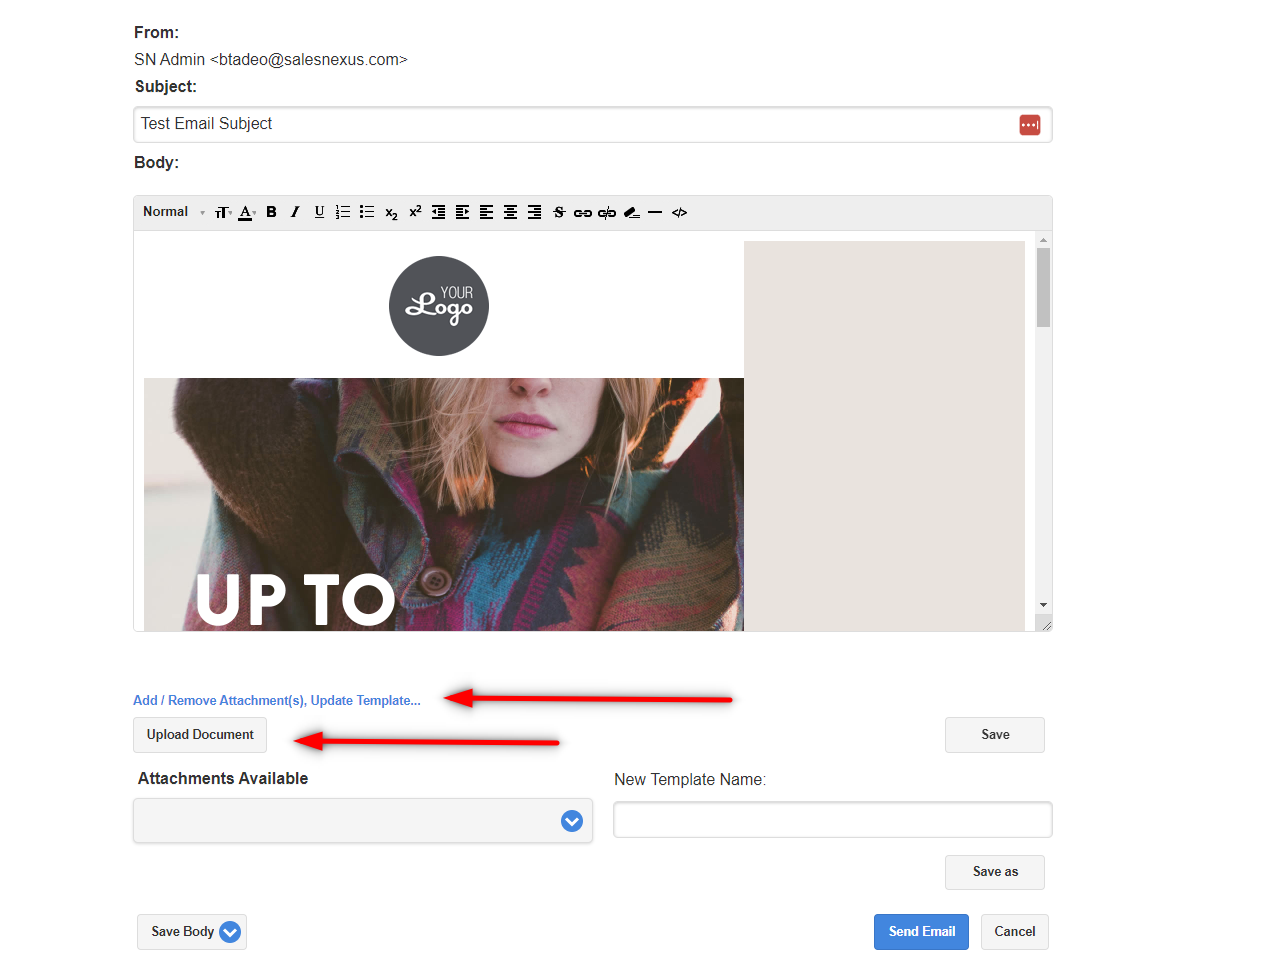Image resolution: width=1271 pixels, height=968 pixels.
Task: Align text left
Action: [x=487, y=212]
